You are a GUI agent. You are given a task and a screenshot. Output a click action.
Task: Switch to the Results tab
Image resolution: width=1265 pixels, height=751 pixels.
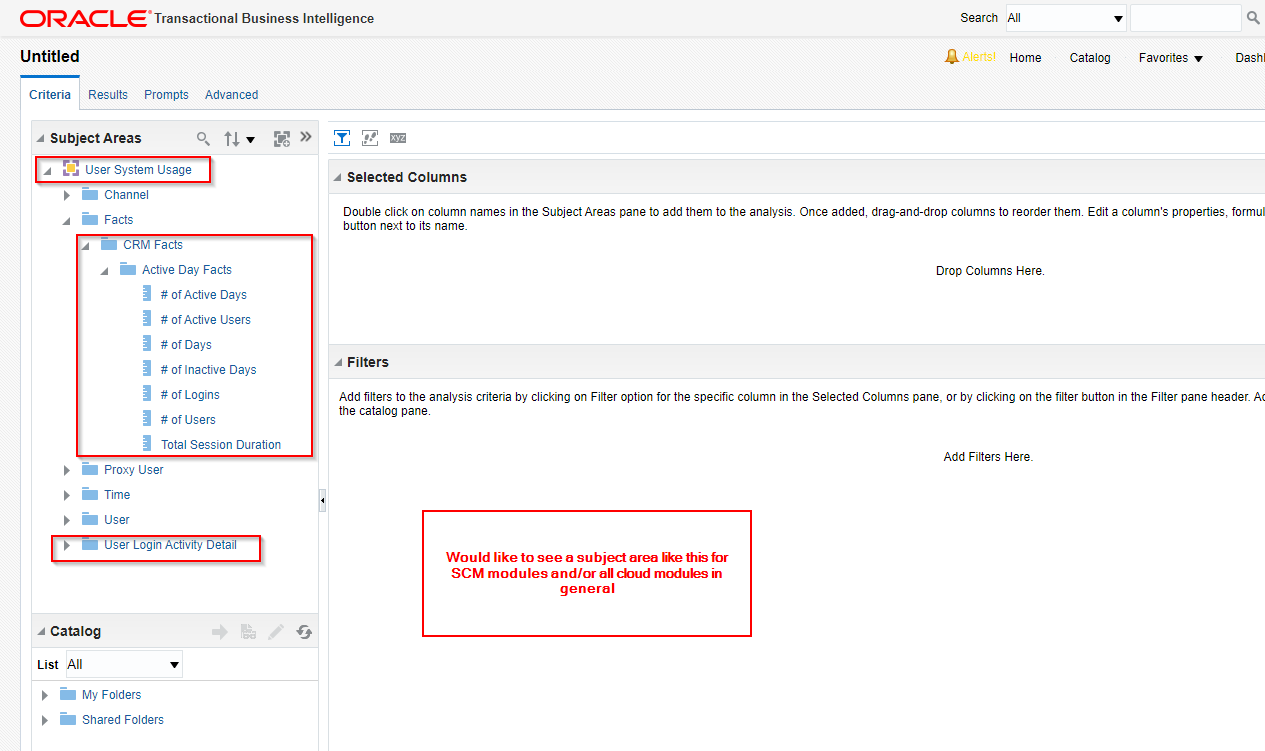[108, 95]
